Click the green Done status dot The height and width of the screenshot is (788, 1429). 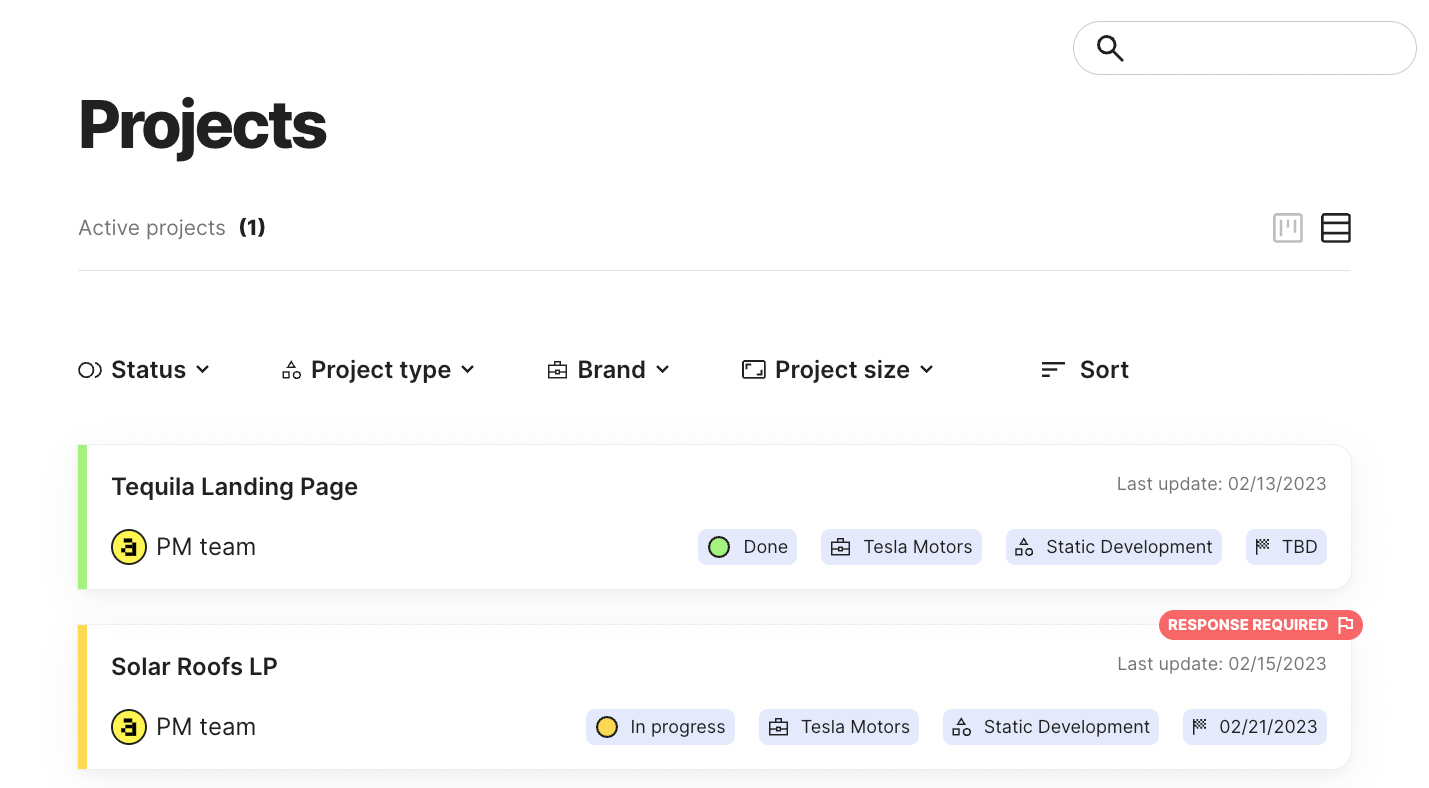719,547
